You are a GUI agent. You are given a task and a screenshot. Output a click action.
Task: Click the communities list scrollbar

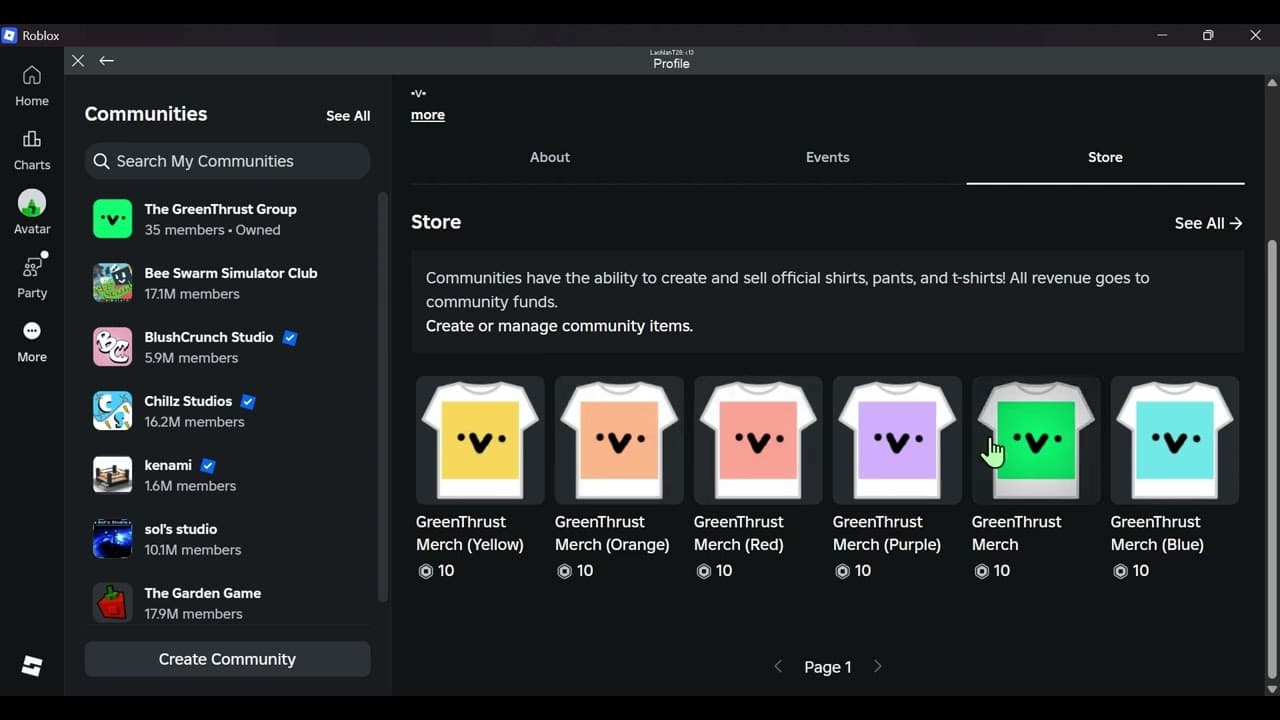[x=382, y=397]
